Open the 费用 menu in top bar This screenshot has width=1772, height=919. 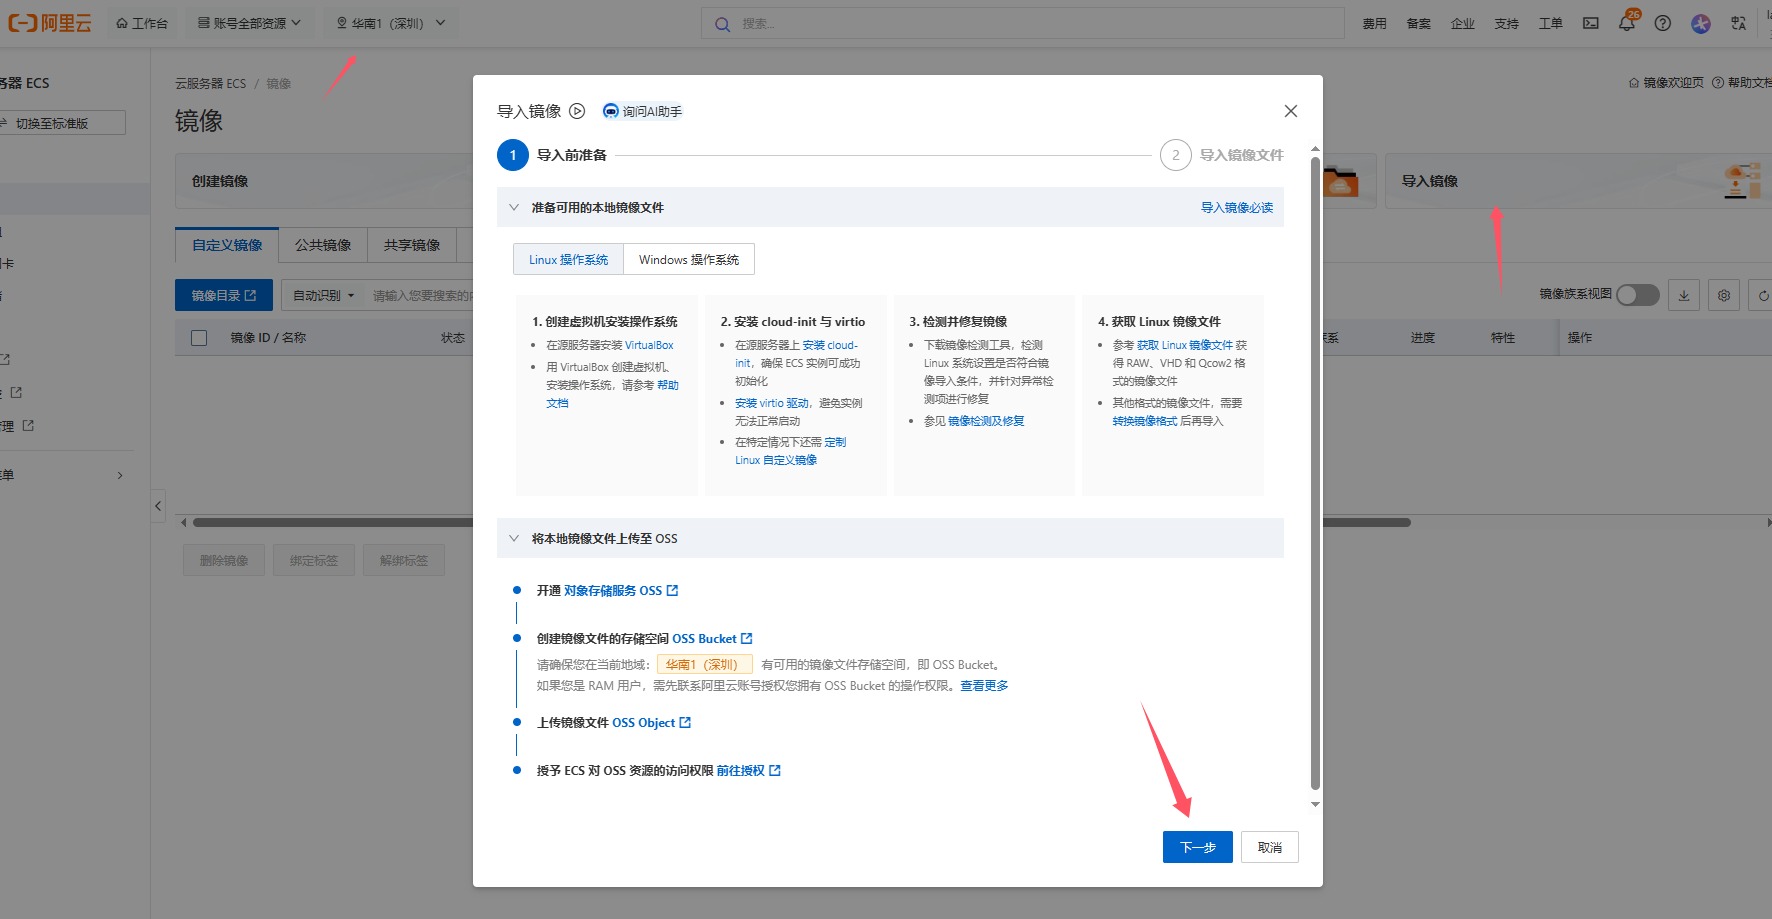pyautogui.click(x=1375, y=23)
